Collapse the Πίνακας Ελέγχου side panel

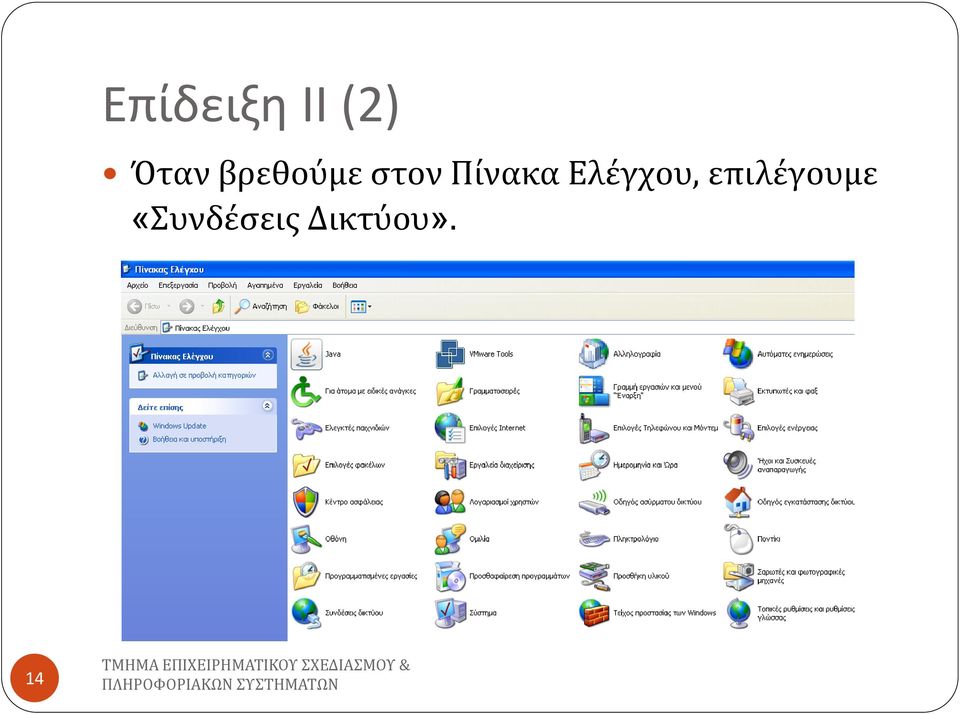tap(268, 355)
